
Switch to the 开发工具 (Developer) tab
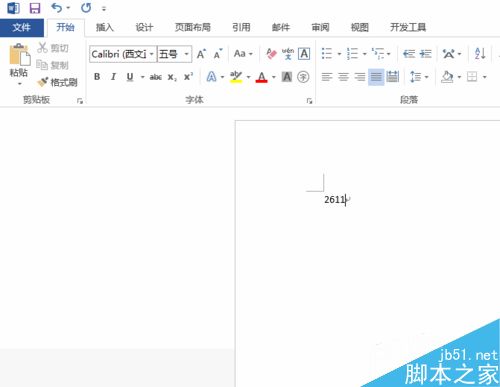408,27
